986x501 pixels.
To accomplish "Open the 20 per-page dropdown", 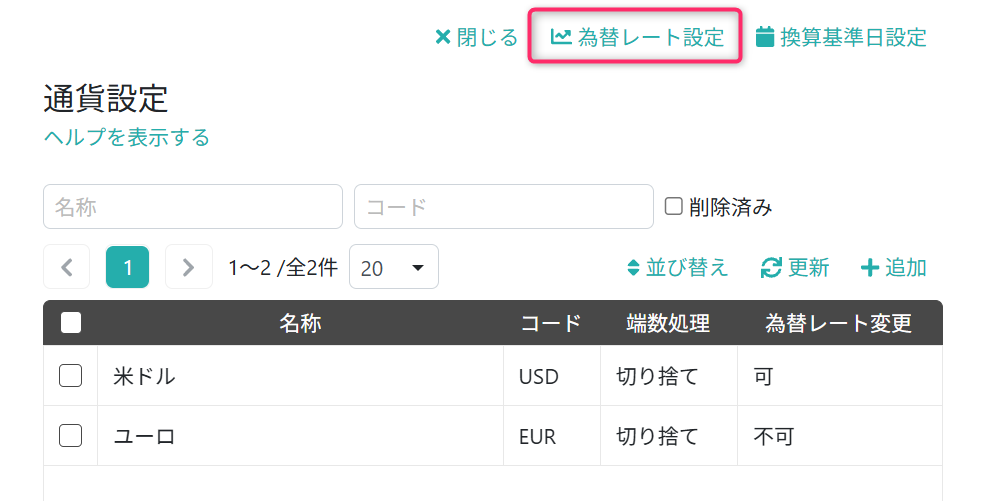I will tap(394, 267).
